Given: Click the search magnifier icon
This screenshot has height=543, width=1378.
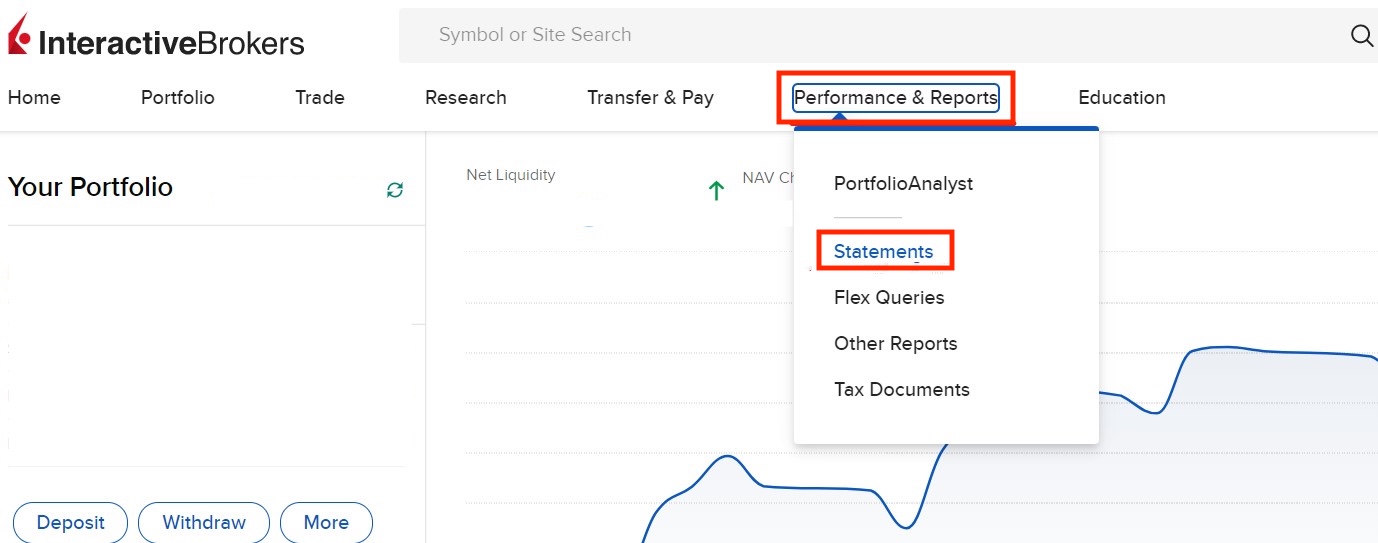Looking at the screenshot, I should tap(1362, 35).
